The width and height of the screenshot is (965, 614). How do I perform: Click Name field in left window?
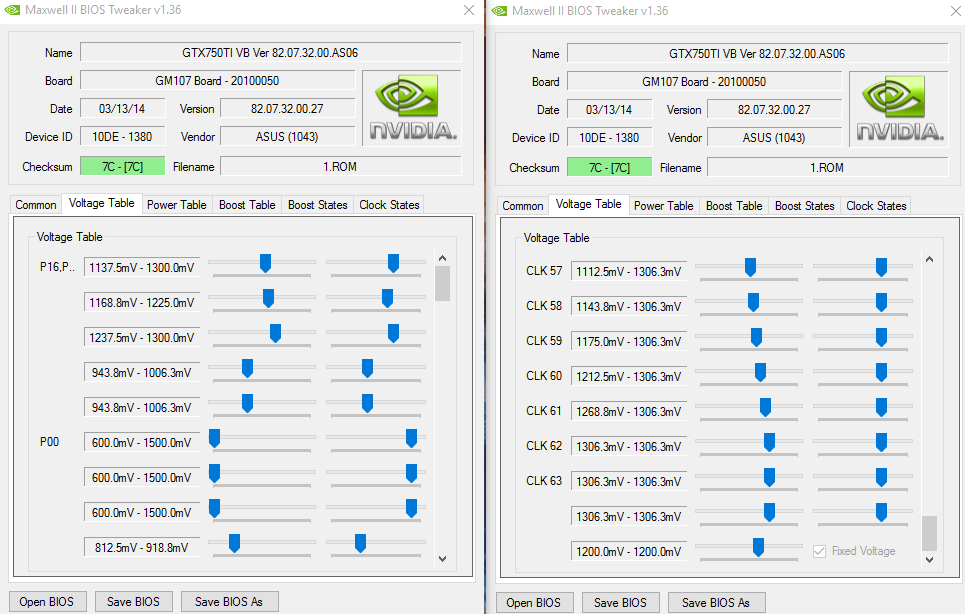(x=271, y=53)
